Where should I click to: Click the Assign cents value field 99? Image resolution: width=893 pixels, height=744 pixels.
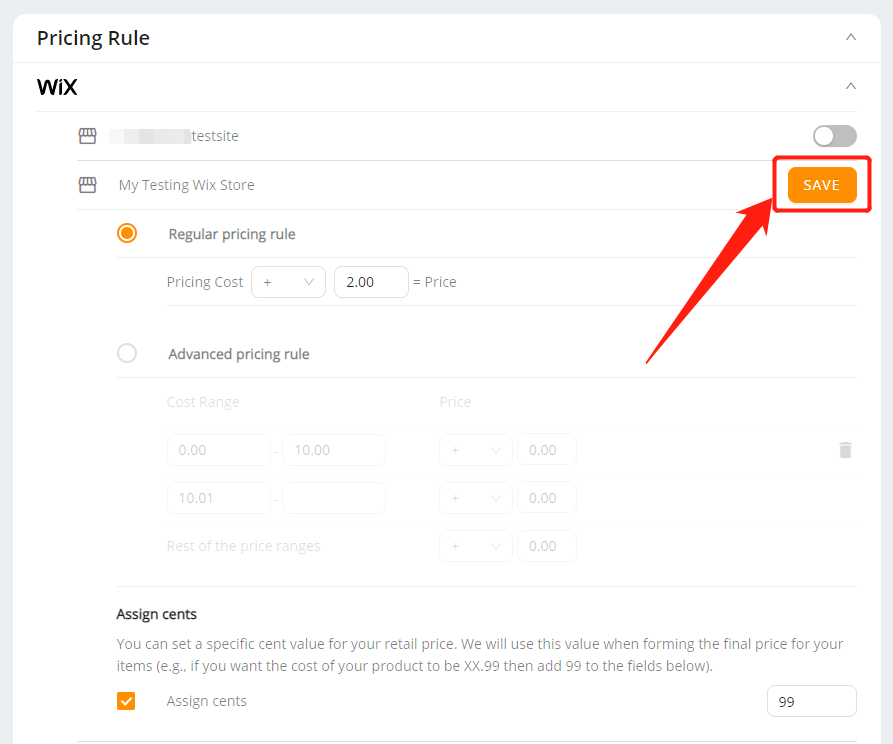click(x=812, y=701)
